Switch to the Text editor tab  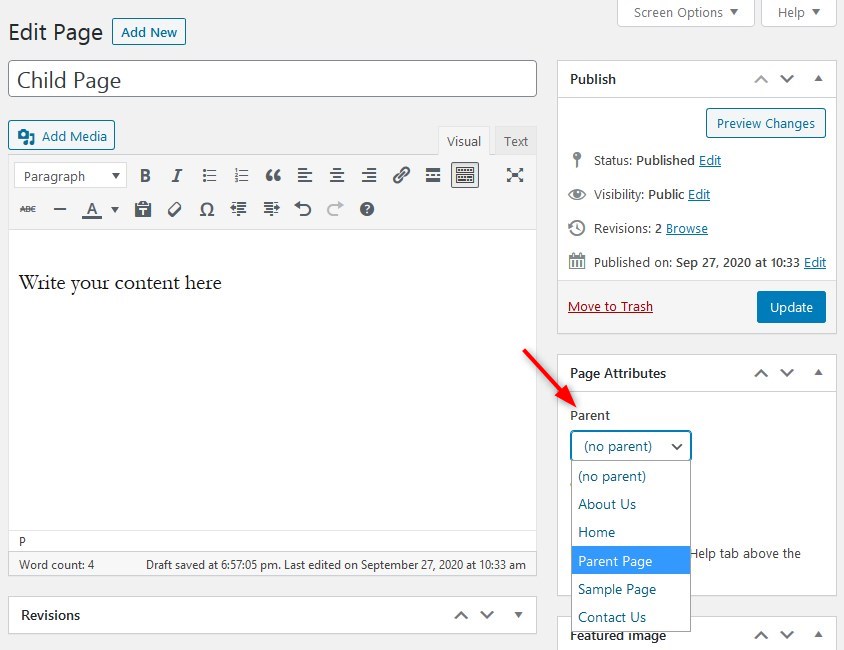(x=515, y=141)
